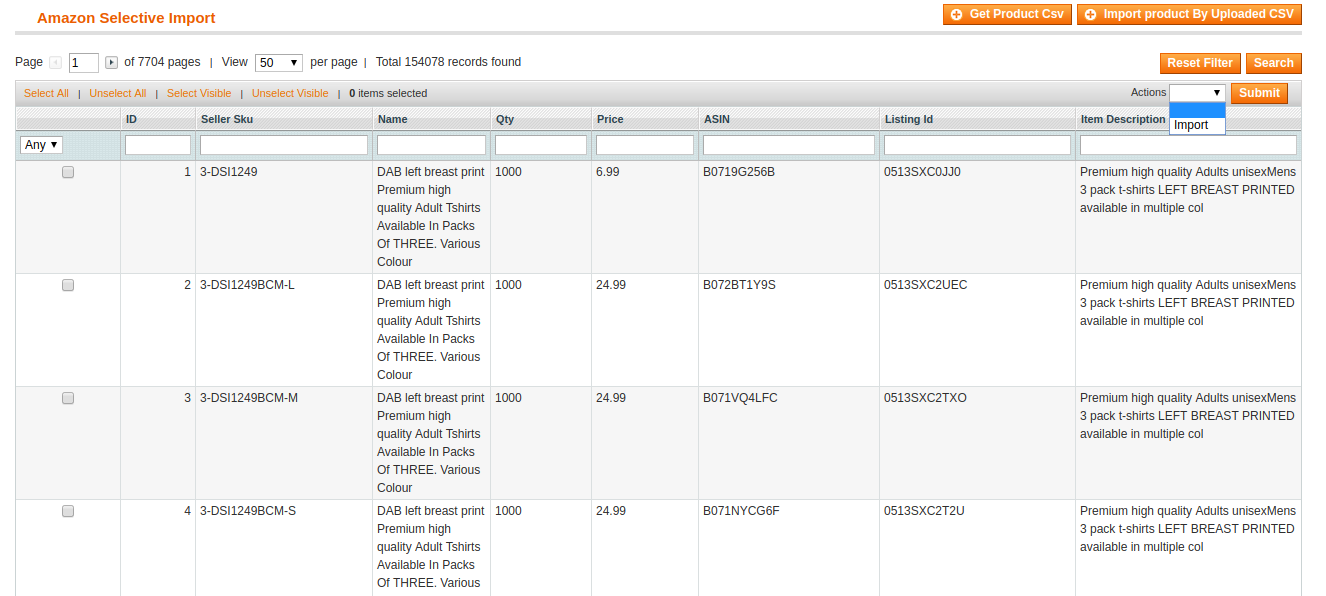Focus the Name filter field
This screenshot has width=1326, height=596.
(x=431, y=145)
